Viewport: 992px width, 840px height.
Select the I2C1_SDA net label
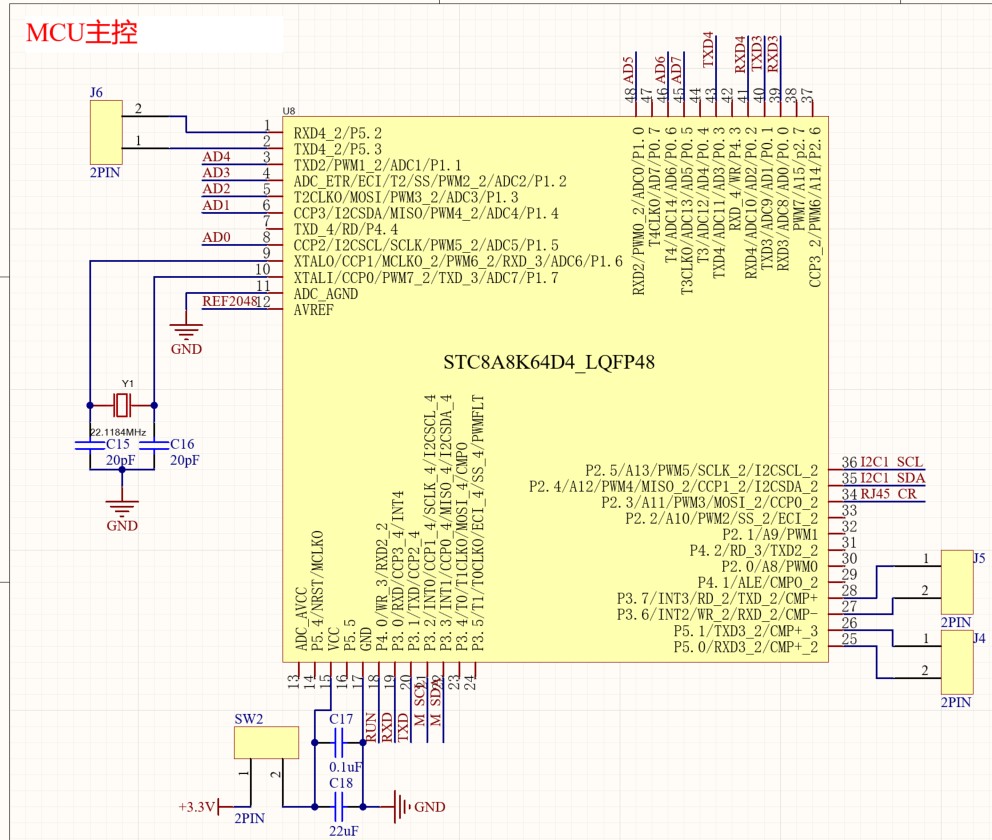pyautogui.click(x=893, y=478)
